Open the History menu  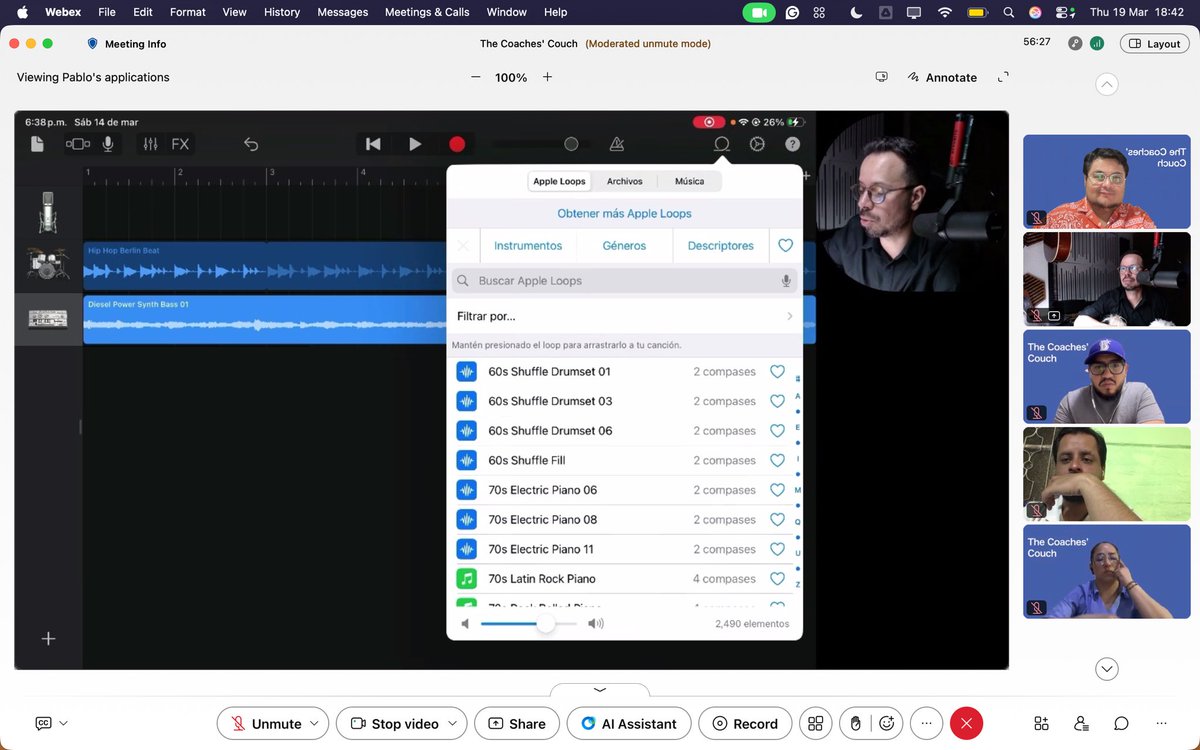coord(282,12)
